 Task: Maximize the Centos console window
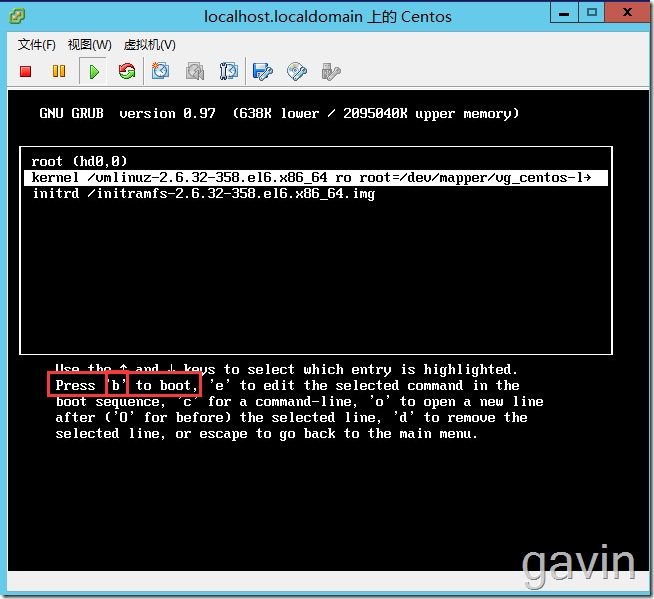pos(591,13)
